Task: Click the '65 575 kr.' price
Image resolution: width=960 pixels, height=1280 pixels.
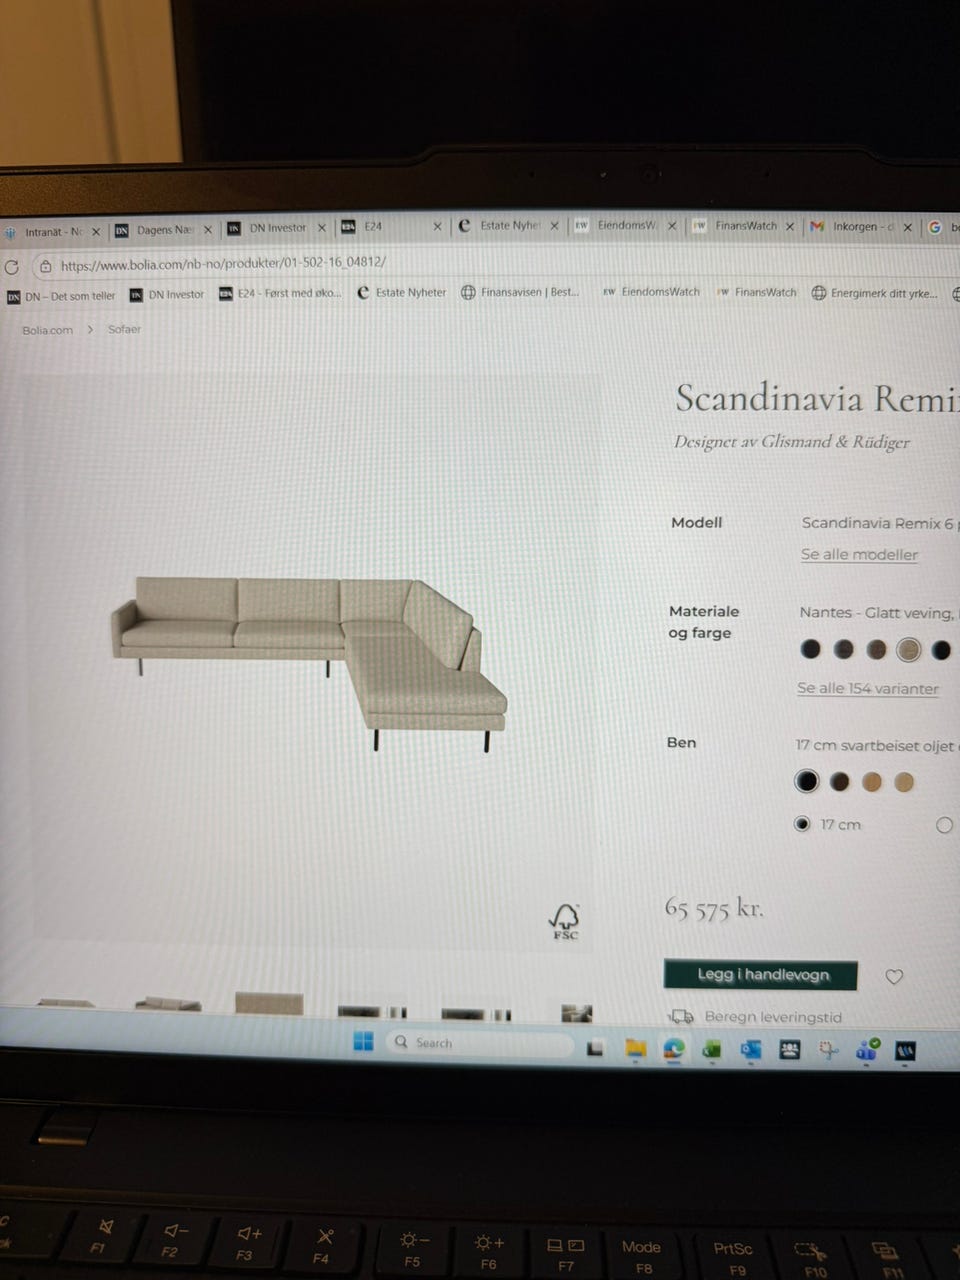Action: (x=714, y=909)
